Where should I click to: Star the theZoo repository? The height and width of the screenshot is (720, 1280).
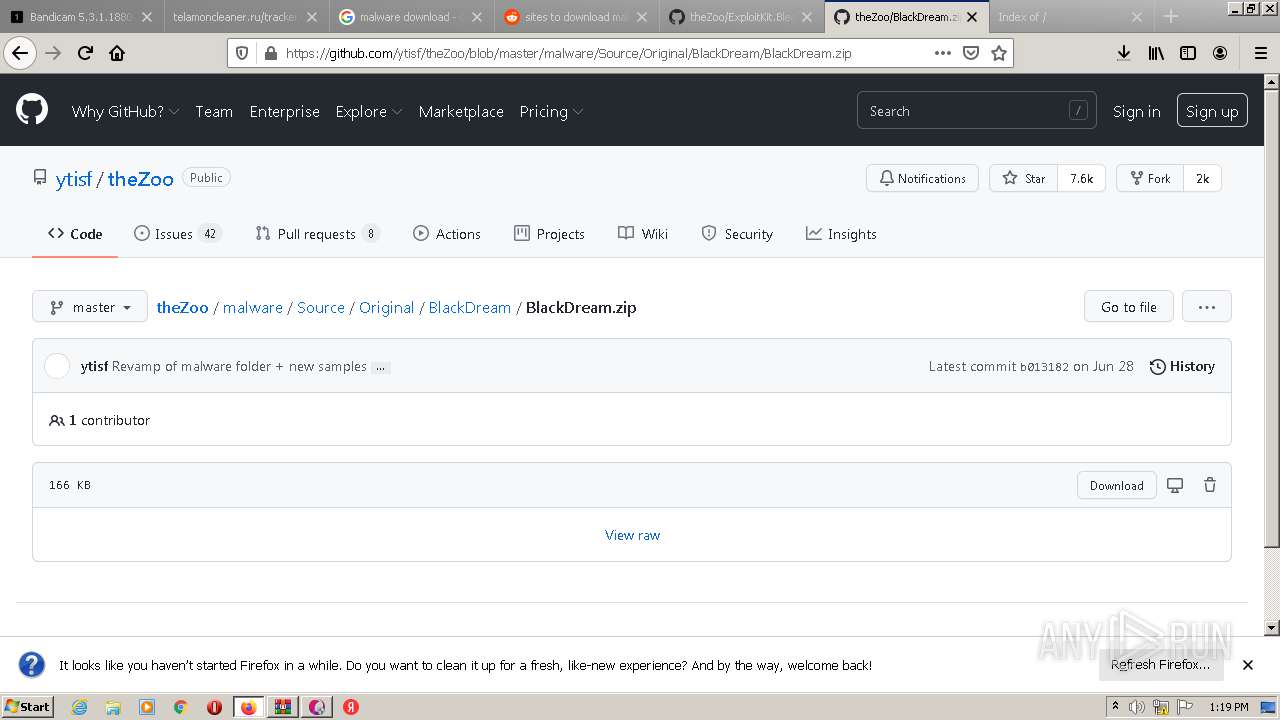[x=1023, y=178]
